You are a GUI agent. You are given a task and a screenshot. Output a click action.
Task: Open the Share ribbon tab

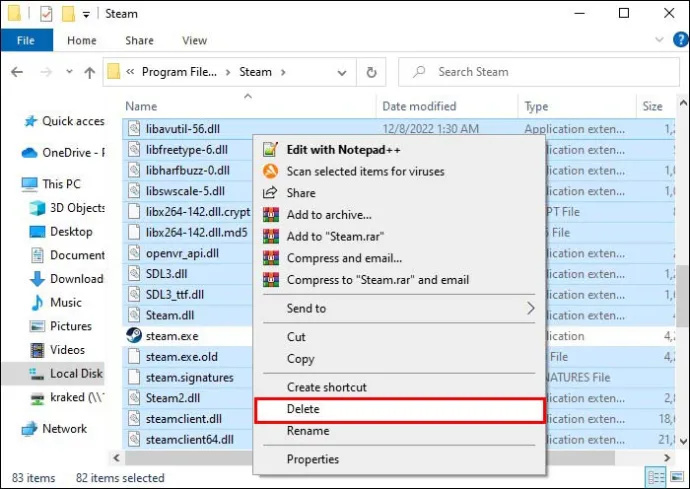(x=139, y=40)
